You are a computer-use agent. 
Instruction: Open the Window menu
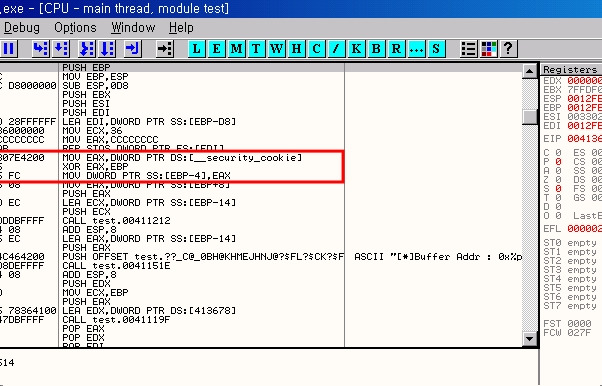point(133,28)
